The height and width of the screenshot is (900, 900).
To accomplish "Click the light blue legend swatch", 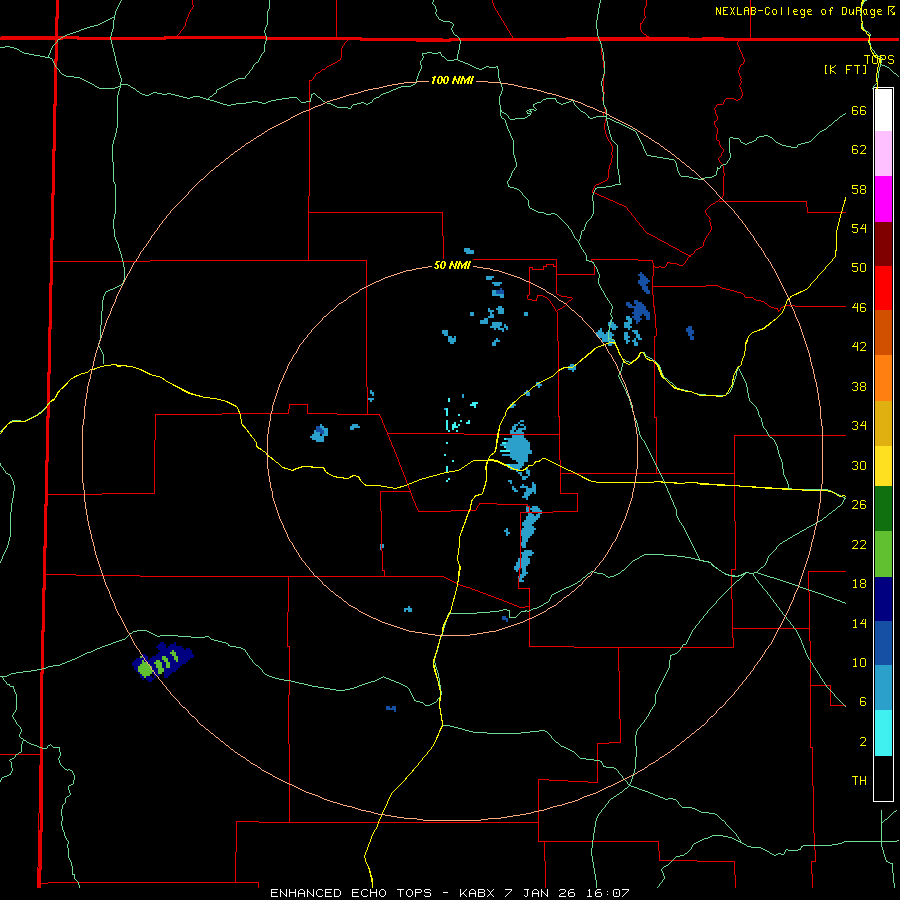I will point(883,688).
